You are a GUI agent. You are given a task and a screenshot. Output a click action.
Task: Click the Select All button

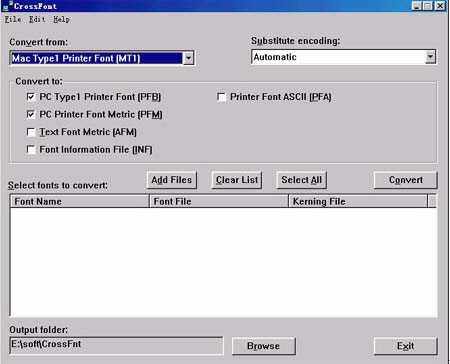coord(301,180)
